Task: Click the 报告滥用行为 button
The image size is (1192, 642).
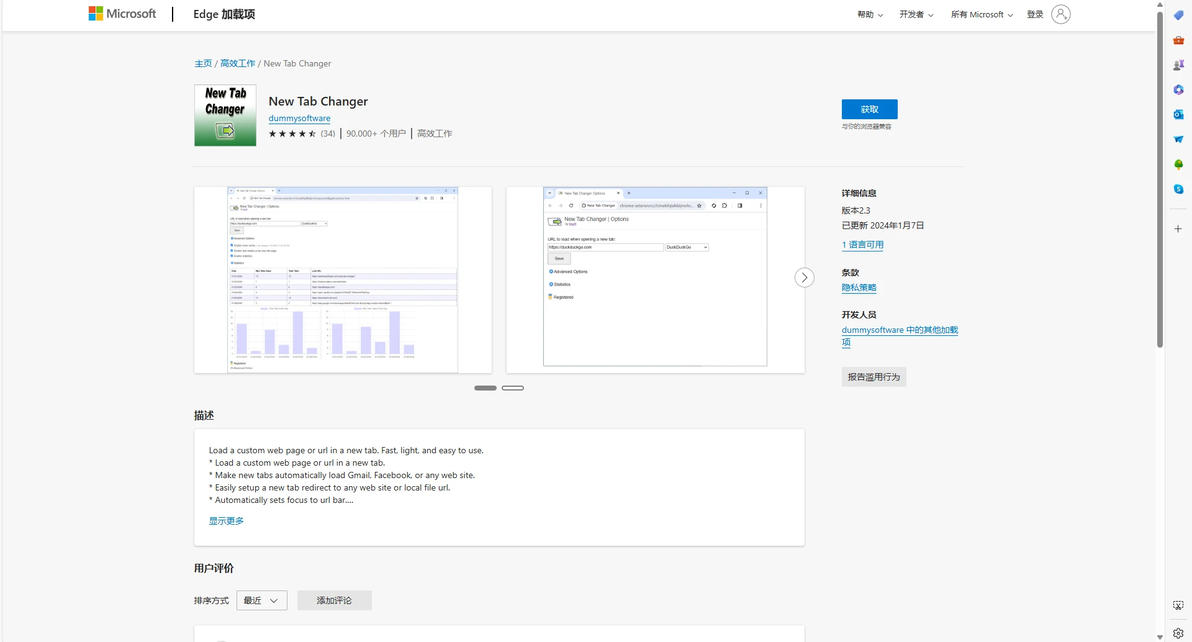Action: coord(873,377)
